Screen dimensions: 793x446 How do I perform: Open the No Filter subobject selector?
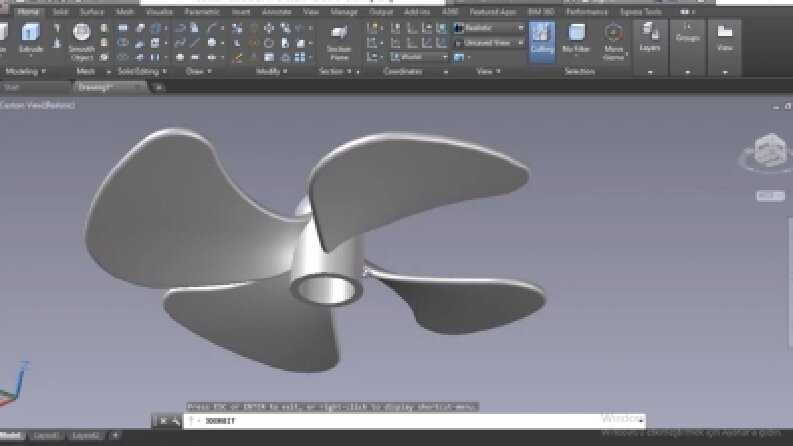pyautogui.click(x=576, y=38)
